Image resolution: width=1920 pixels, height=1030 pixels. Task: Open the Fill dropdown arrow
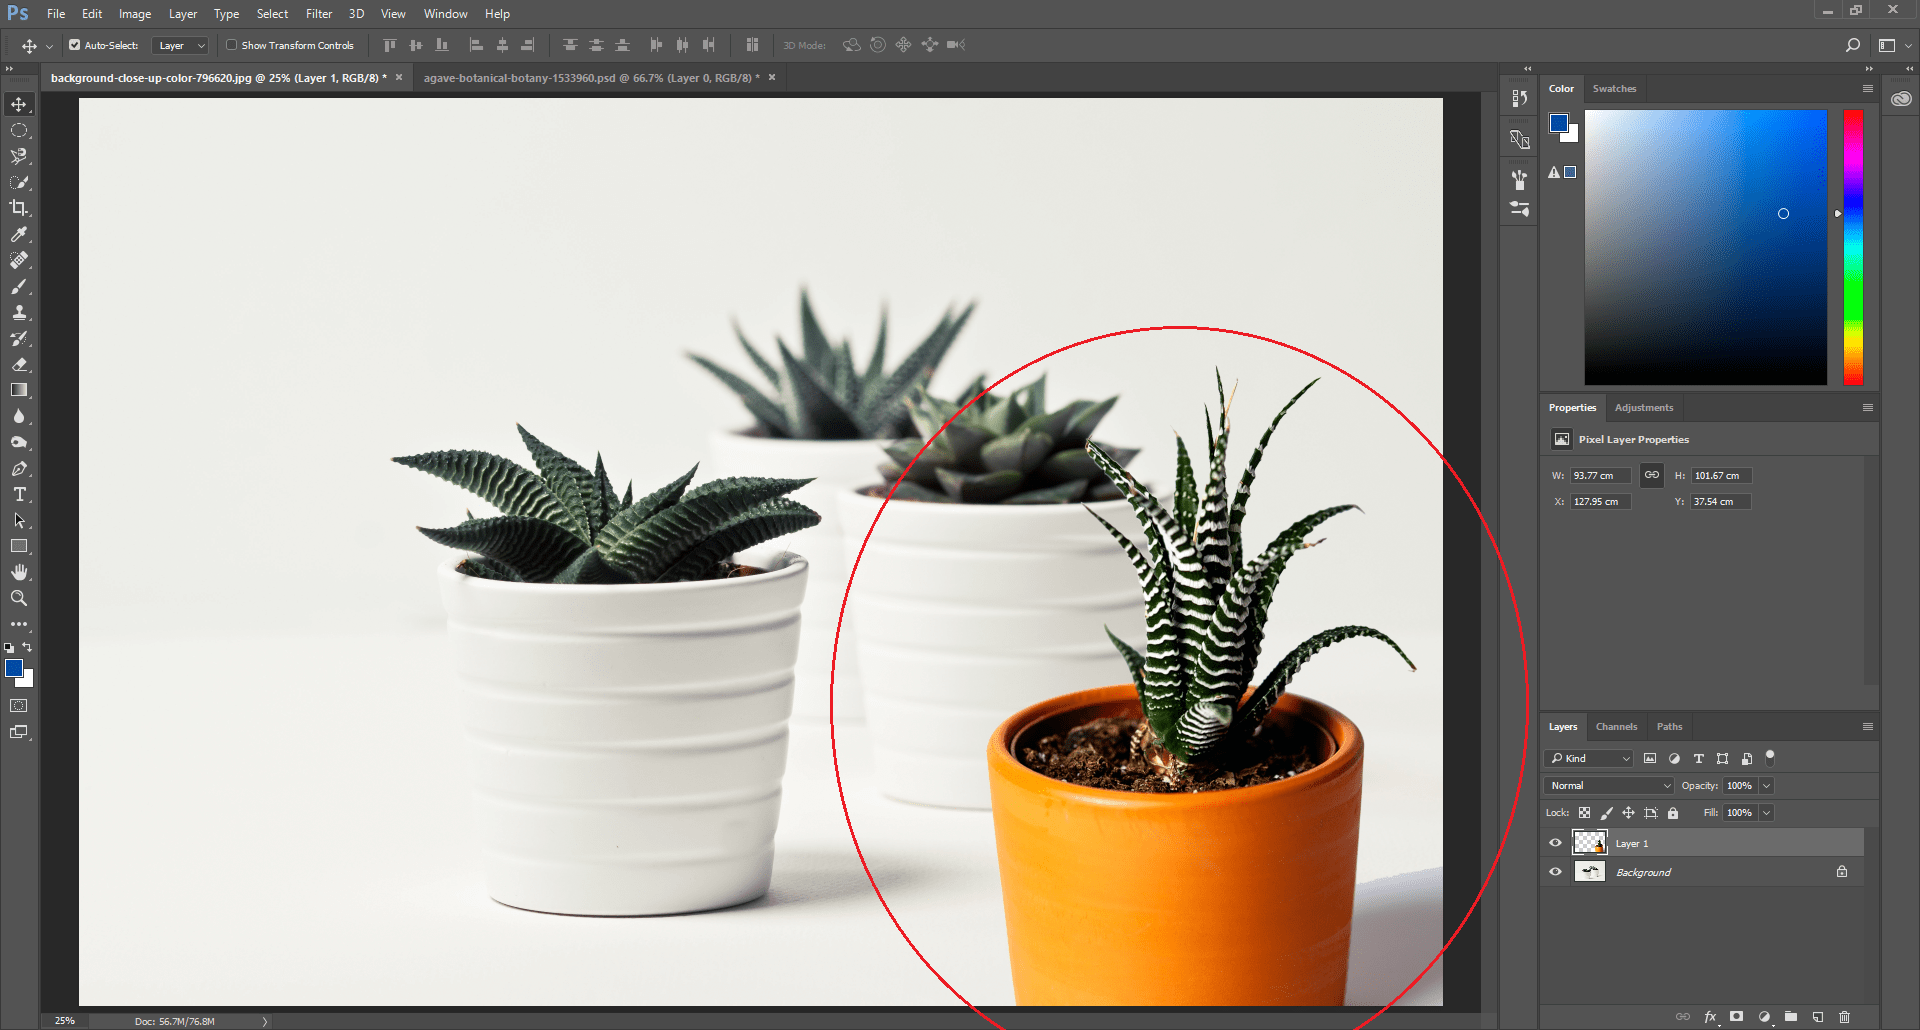point(1767,813)
